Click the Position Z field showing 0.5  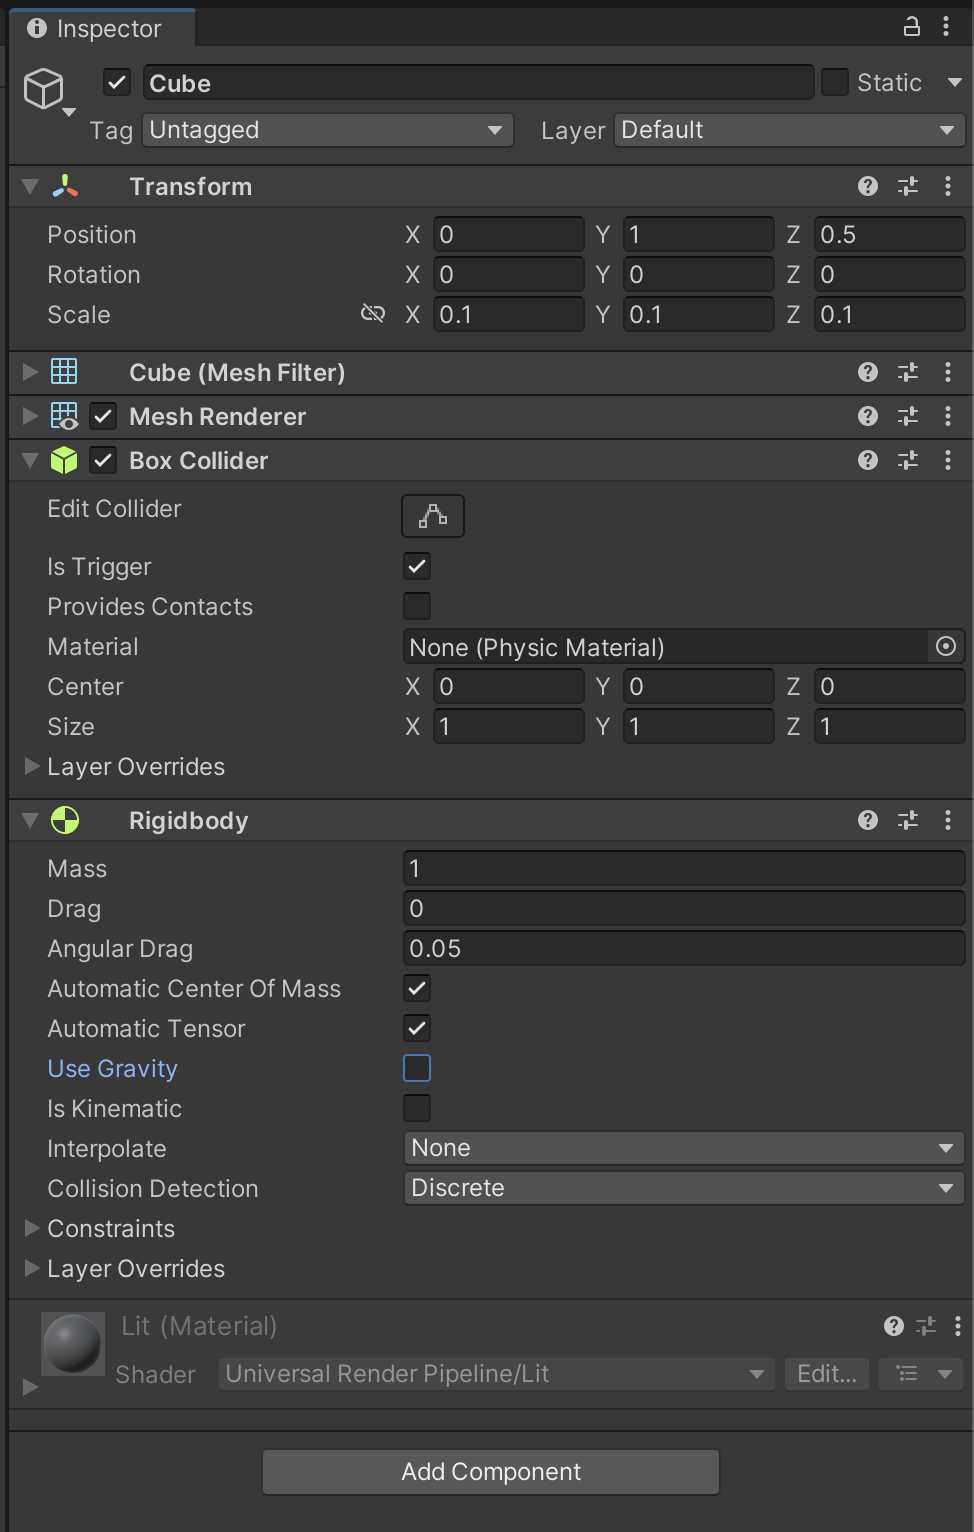tap(889, 235)
